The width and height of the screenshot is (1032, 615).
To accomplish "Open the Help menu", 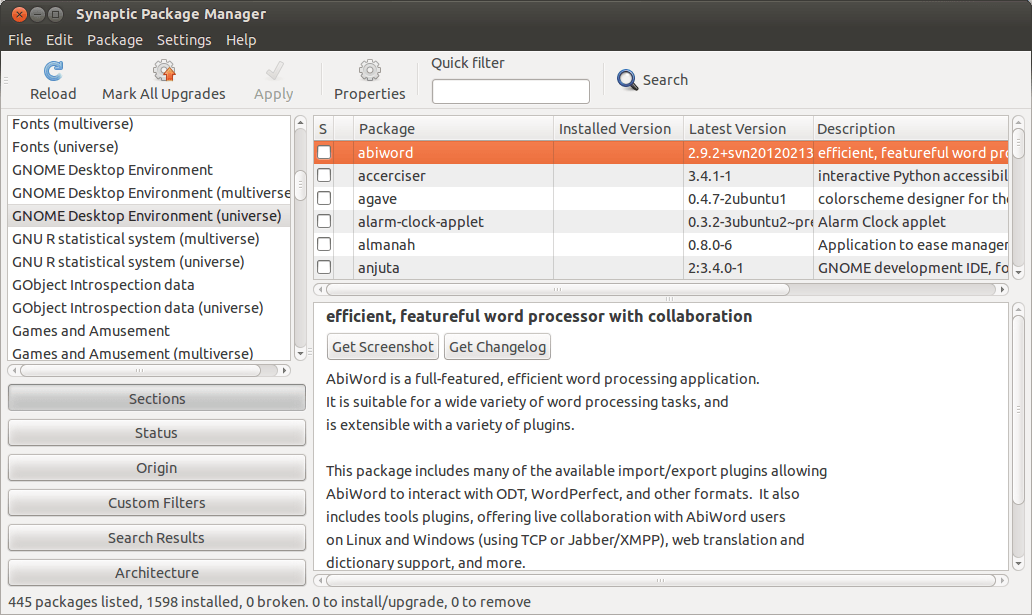I will (241, 40).
